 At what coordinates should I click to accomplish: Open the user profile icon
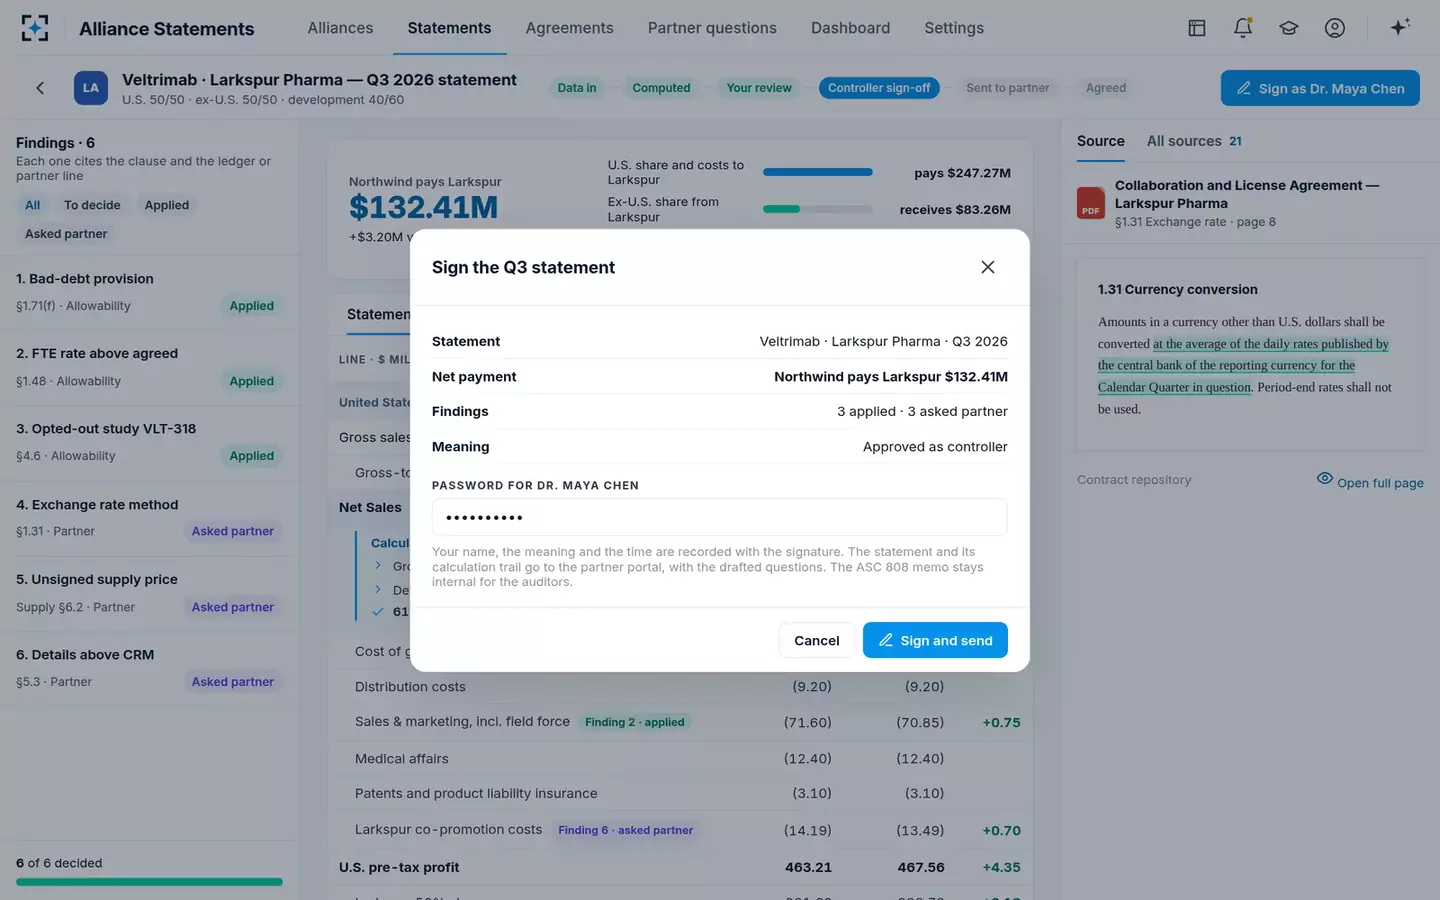pos(1335,28)
